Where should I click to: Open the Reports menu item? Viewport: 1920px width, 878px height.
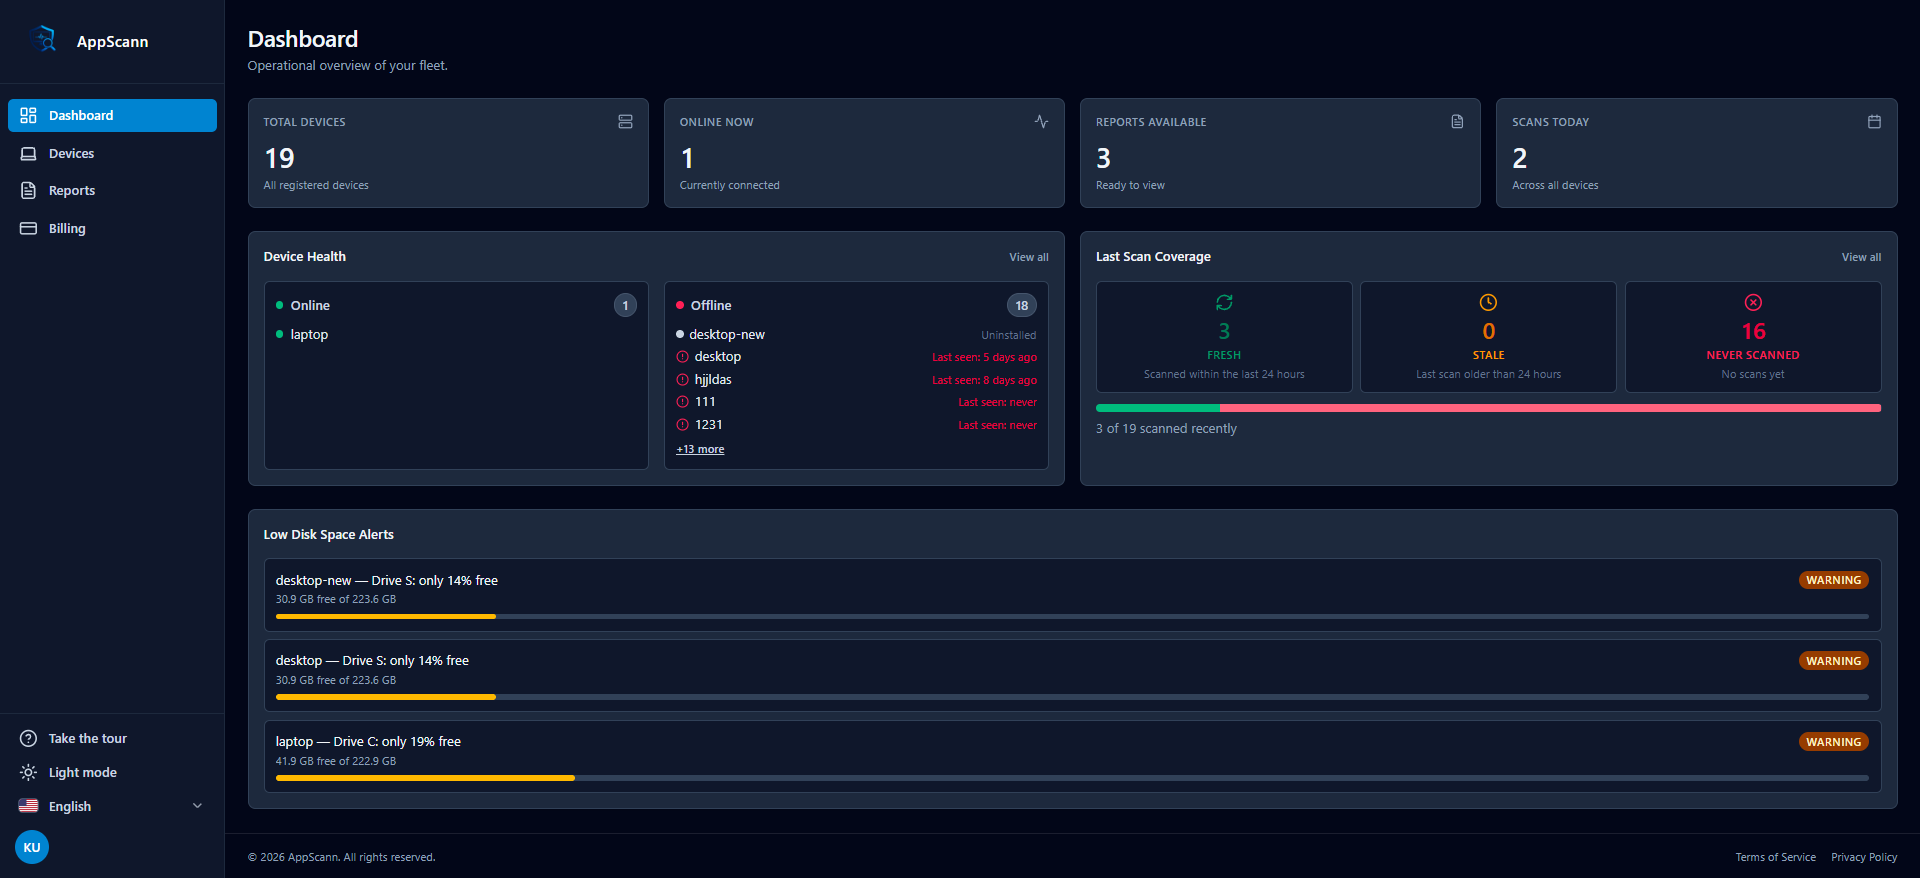pyautogui.click(x=112, y=190)
